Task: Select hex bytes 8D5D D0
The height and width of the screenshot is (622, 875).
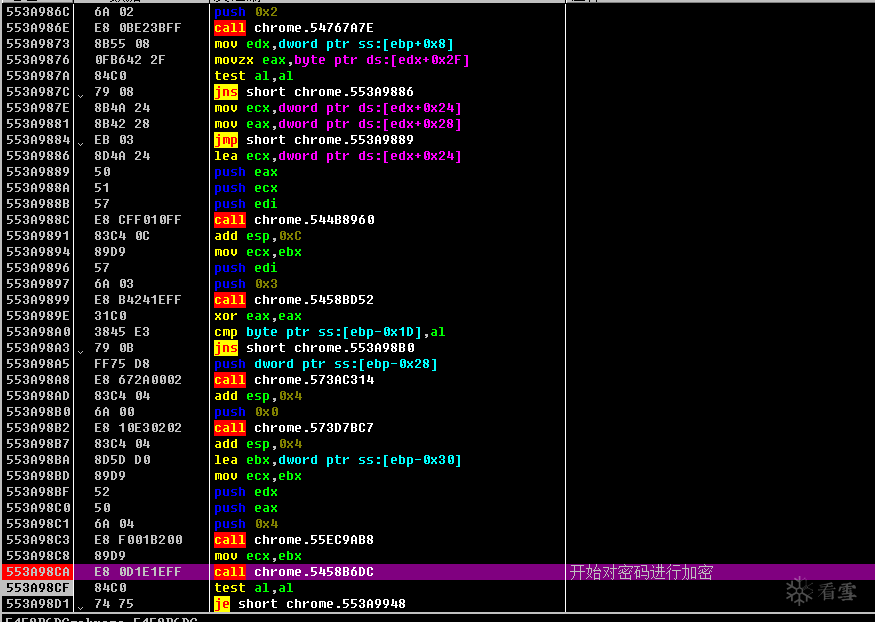Action: 122,460
